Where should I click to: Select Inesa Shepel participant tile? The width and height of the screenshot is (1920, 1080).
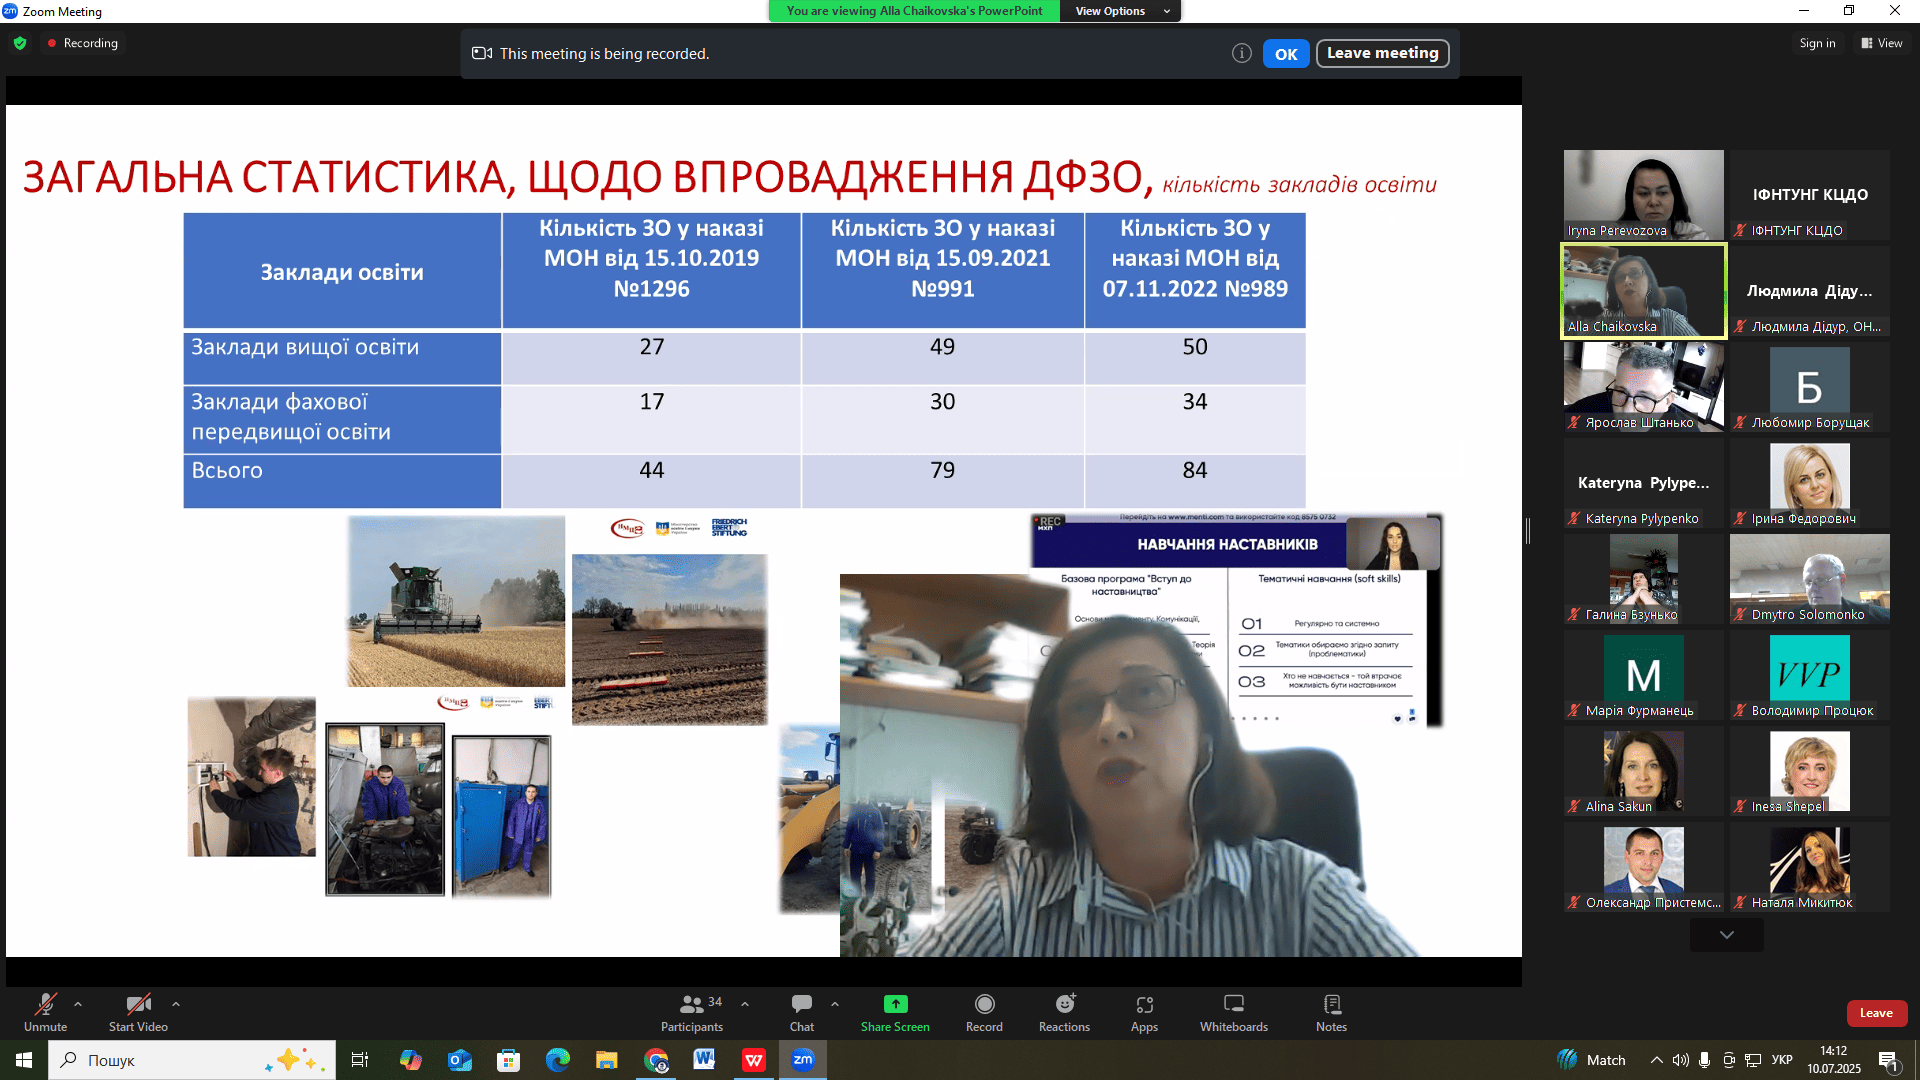click(1810, 771)
